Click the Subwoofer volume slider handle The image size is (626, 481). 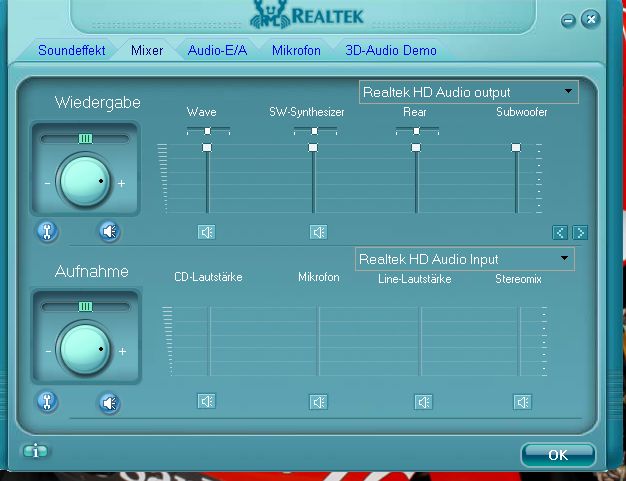coord(516,148)
